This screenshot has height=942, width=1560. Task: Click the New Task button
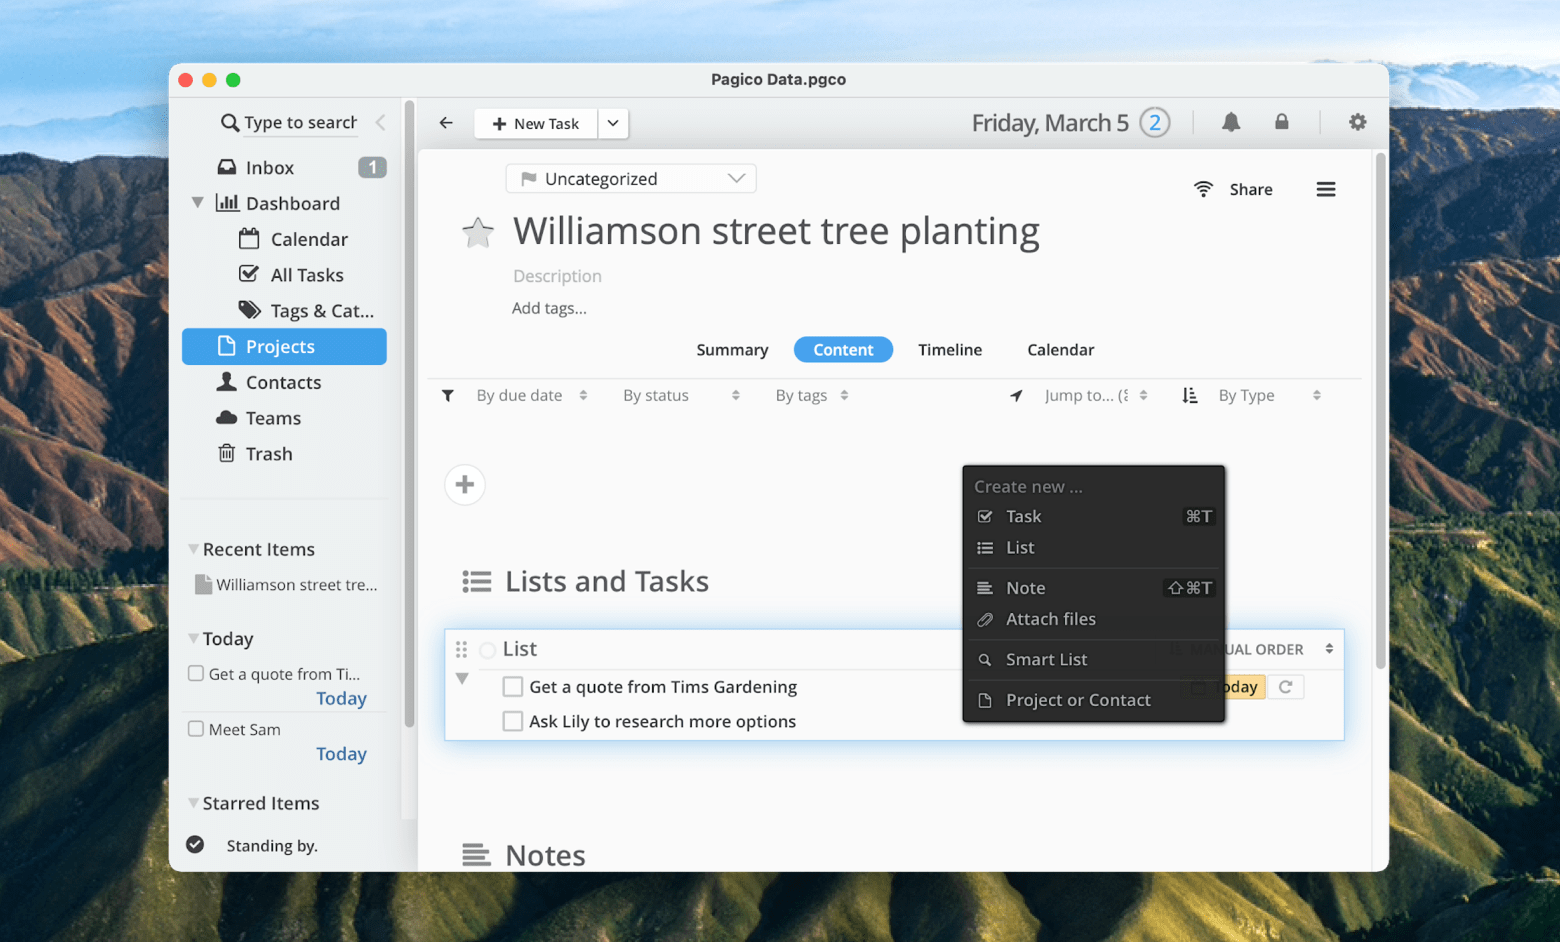[536, 123]
